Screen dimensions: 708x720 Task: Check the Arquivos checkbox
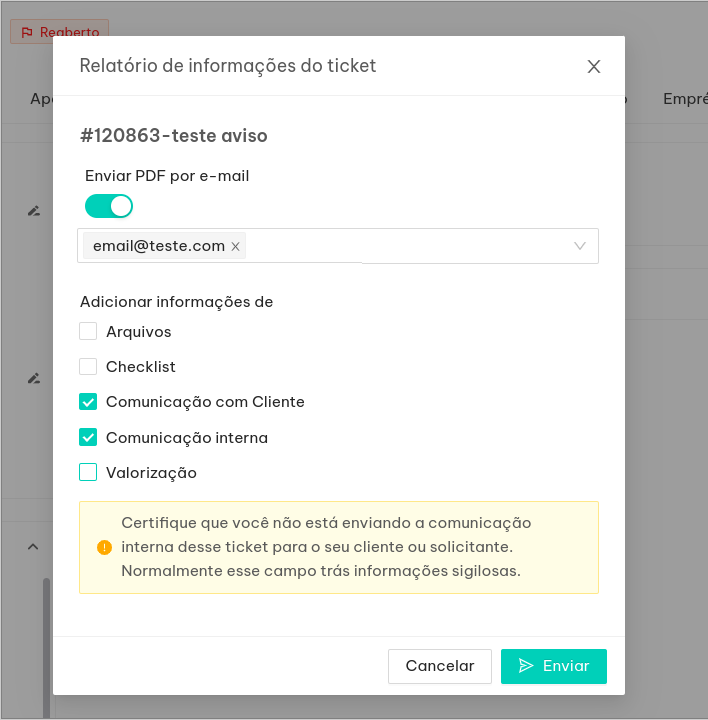coord(88,331)
